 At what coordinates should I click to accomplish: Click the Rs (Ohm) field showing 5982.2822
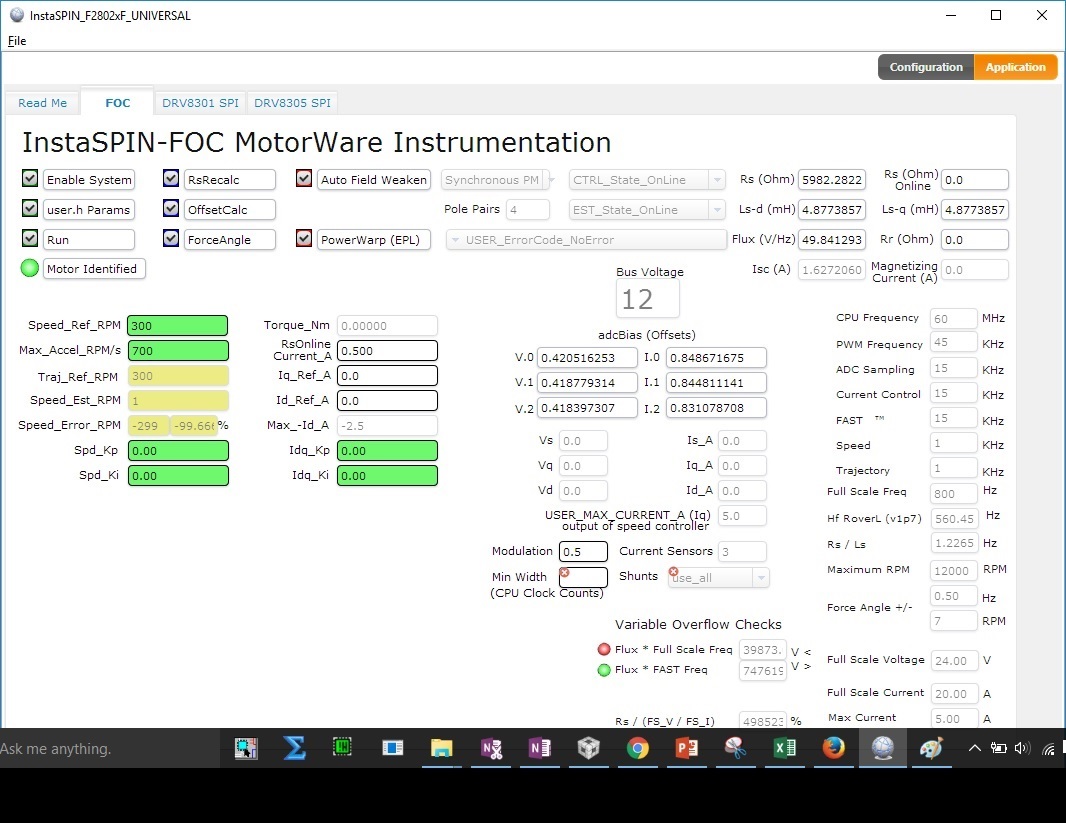pos(832,180)
